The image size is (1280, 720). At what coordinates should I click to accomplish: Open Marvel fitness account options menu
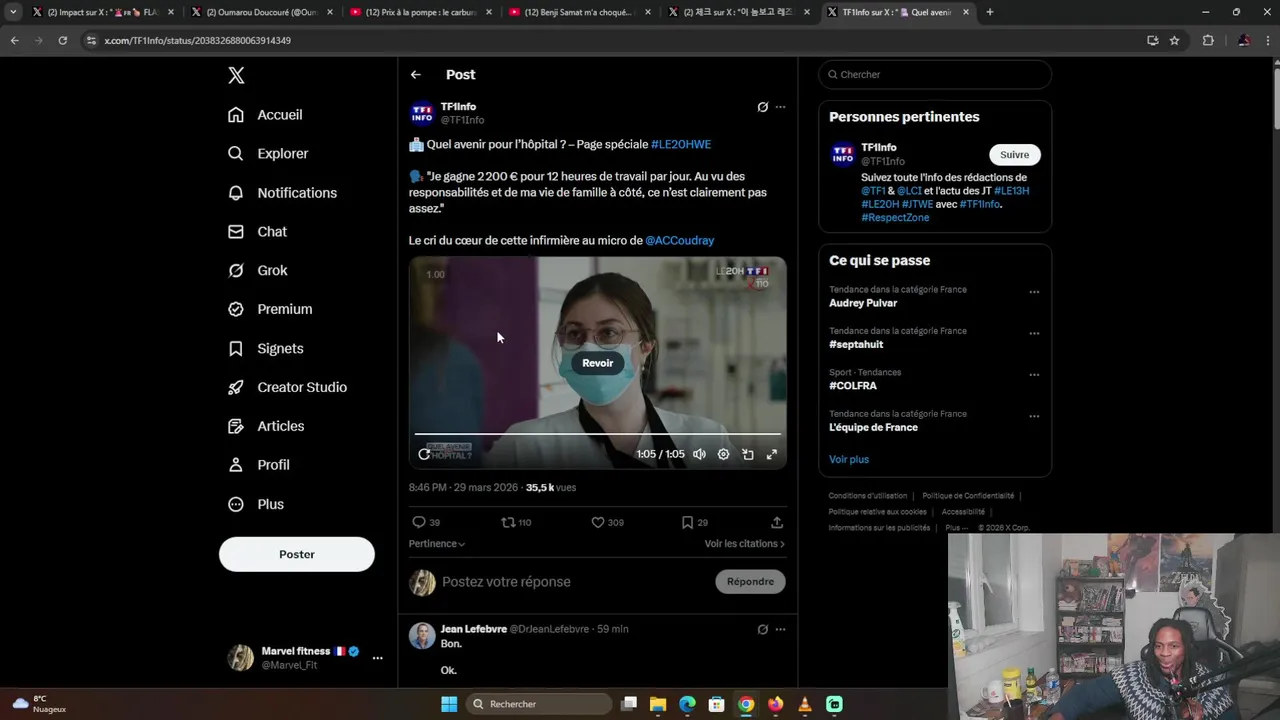tap(377, 658)
